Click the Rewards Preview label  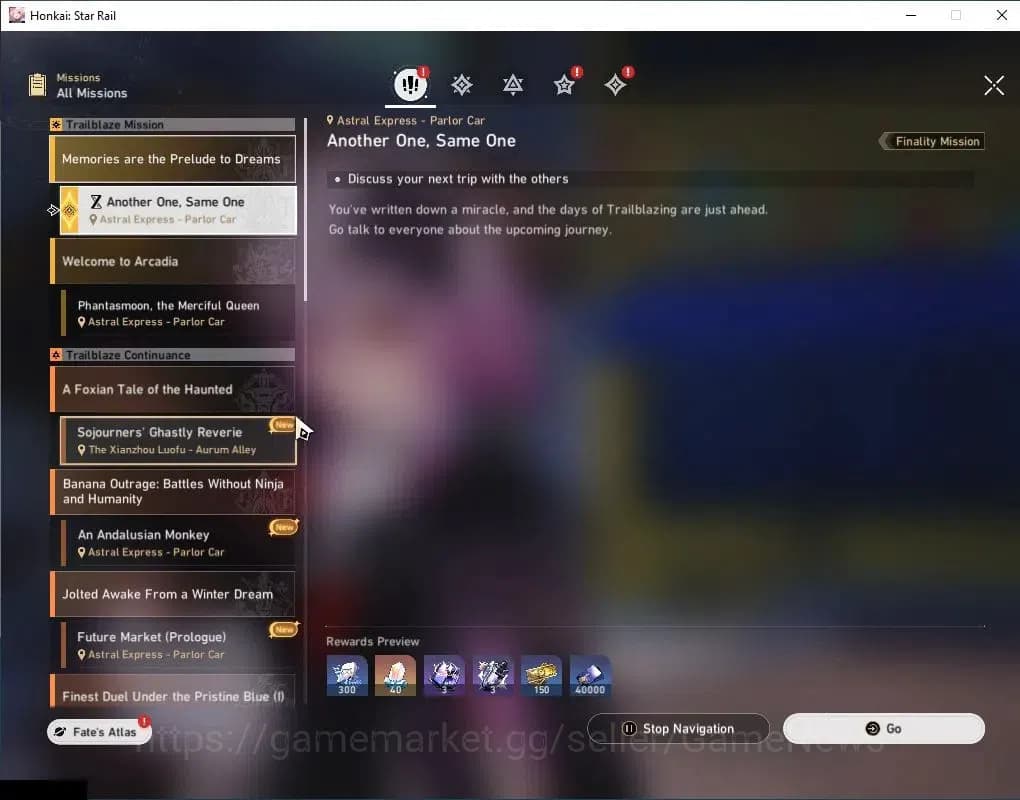(373, 641)
